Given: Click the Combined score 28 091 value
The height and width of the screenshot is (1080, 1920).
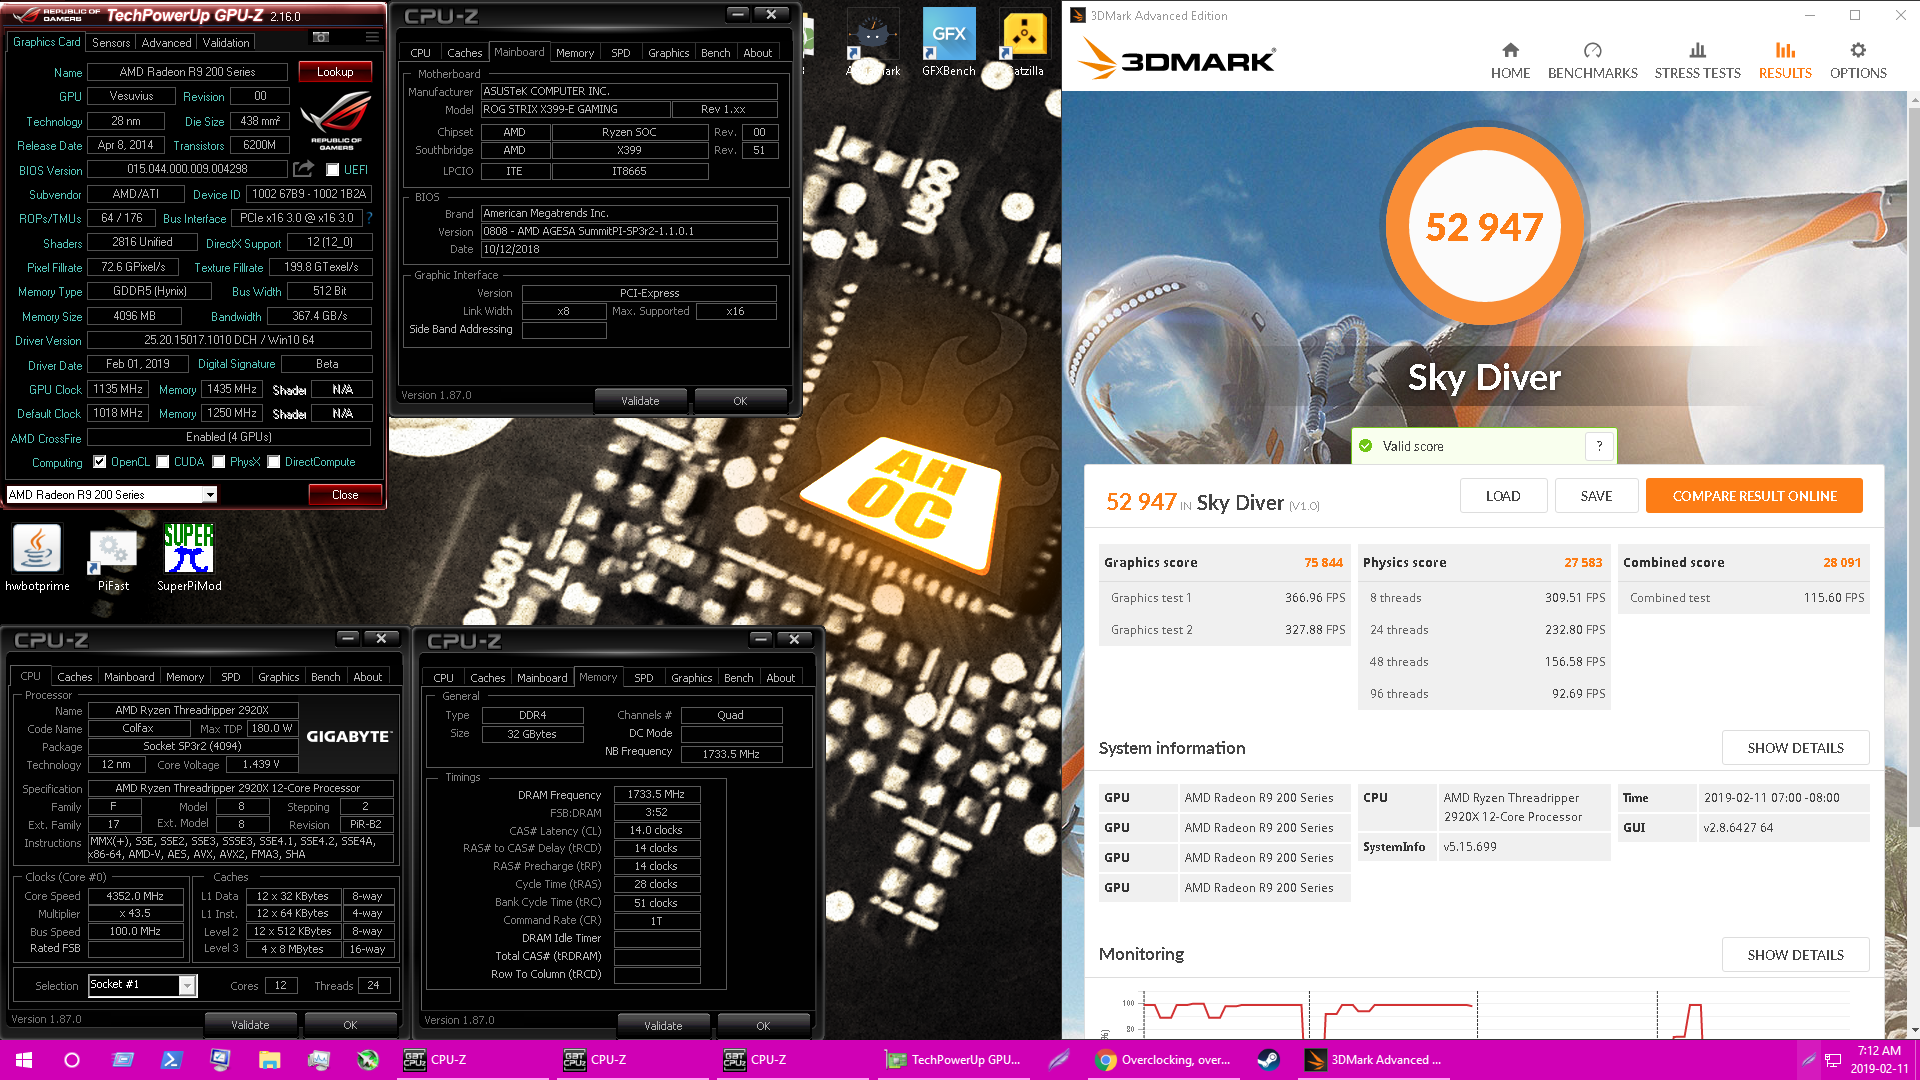Looking at the screenshot, I should (x=1842, y=562).
